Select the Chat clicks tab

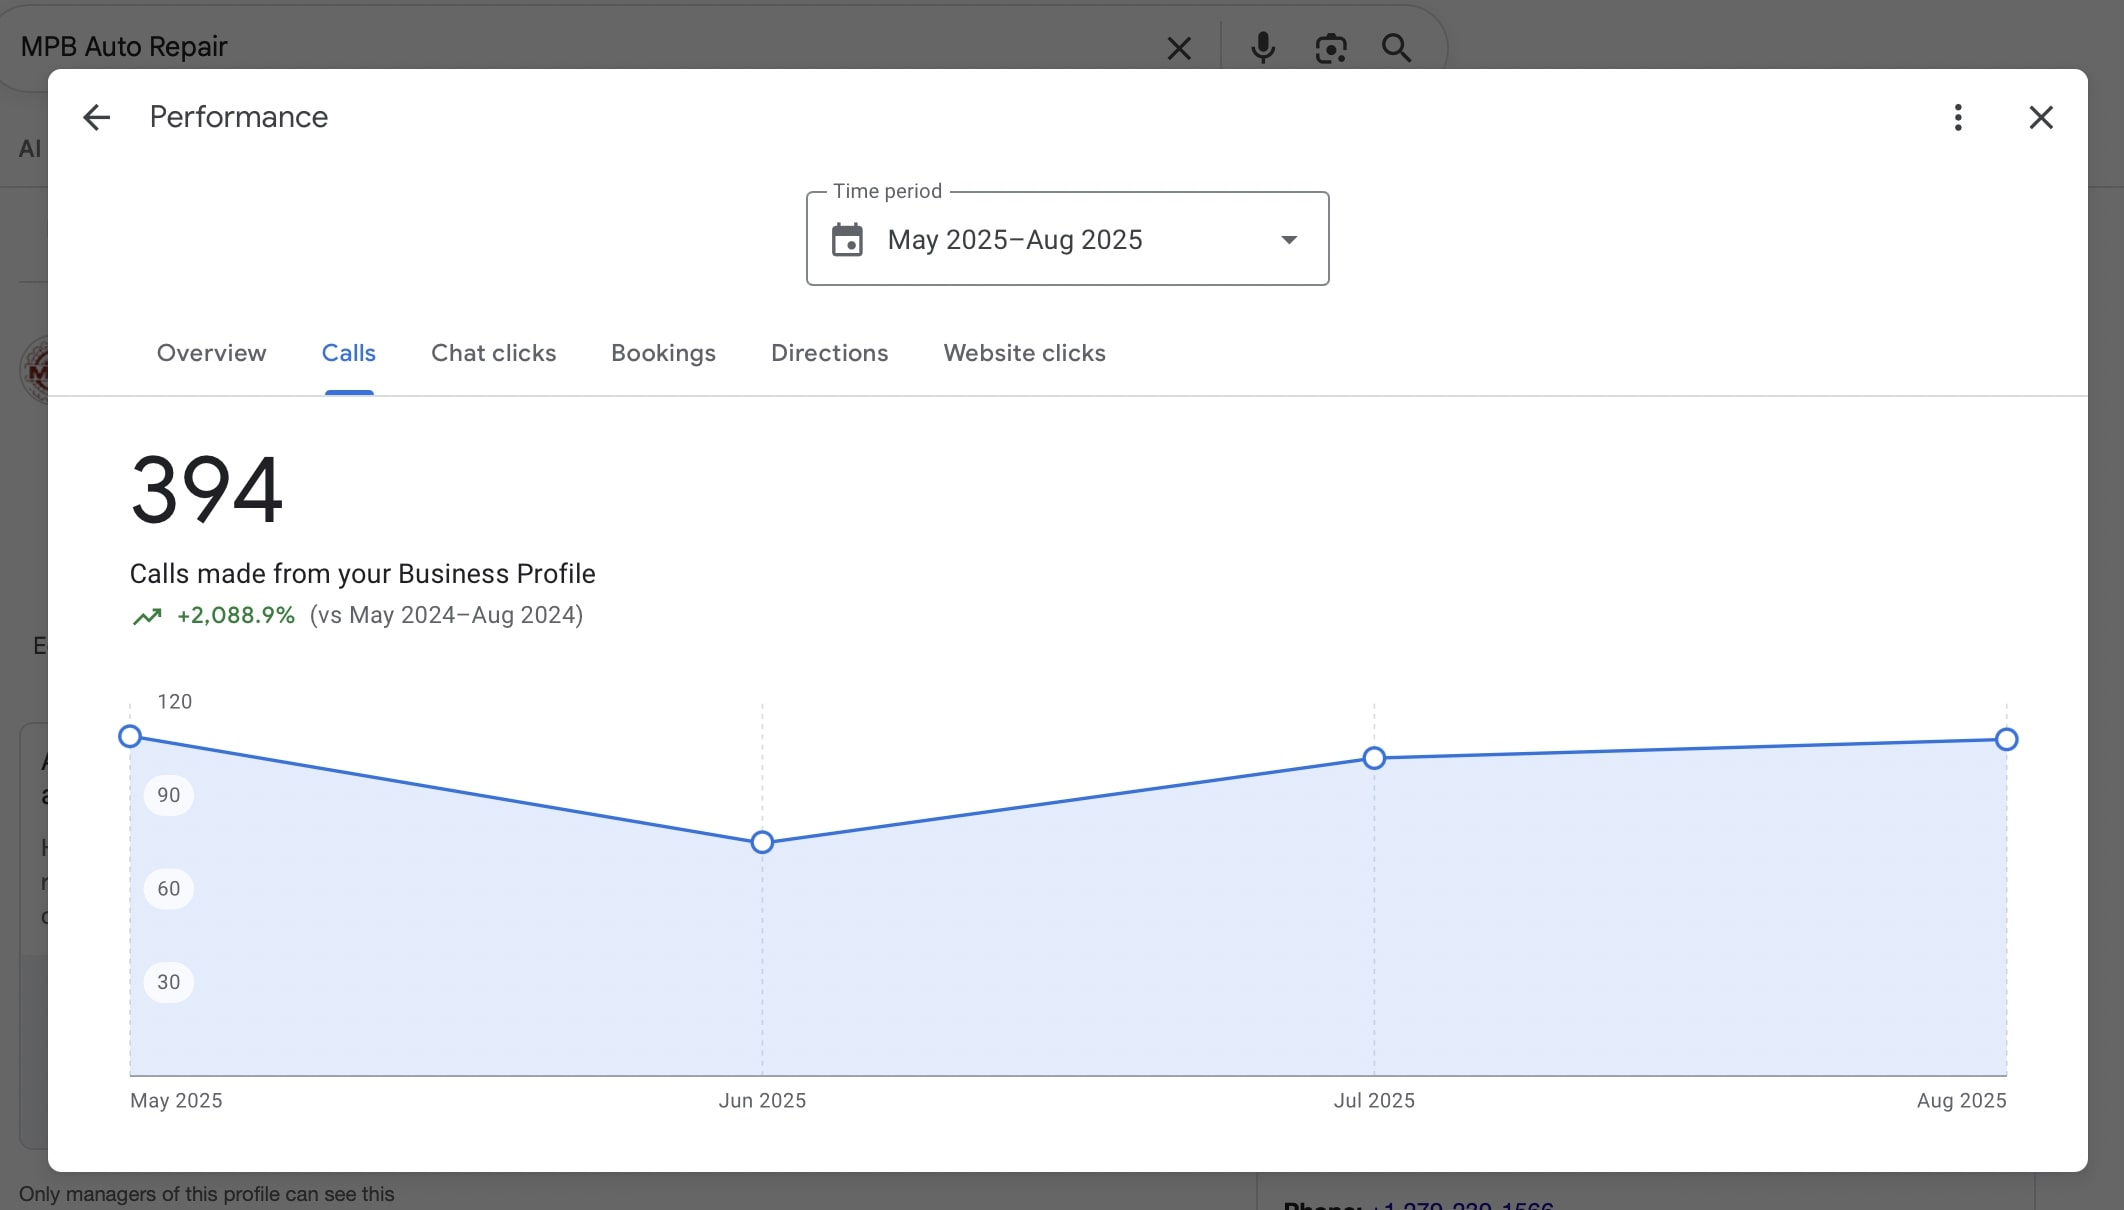pos(493,353)
